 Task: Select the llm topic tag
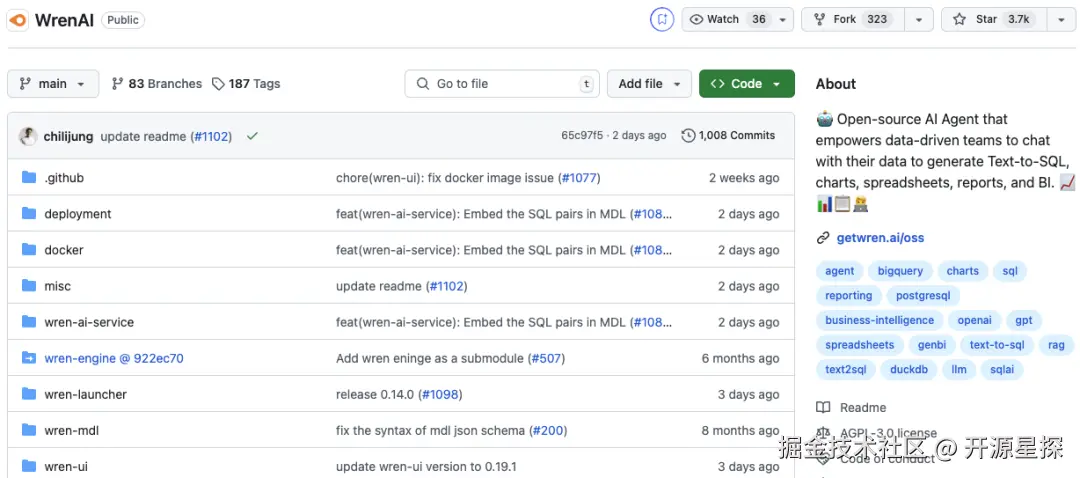tap(959, 370)
